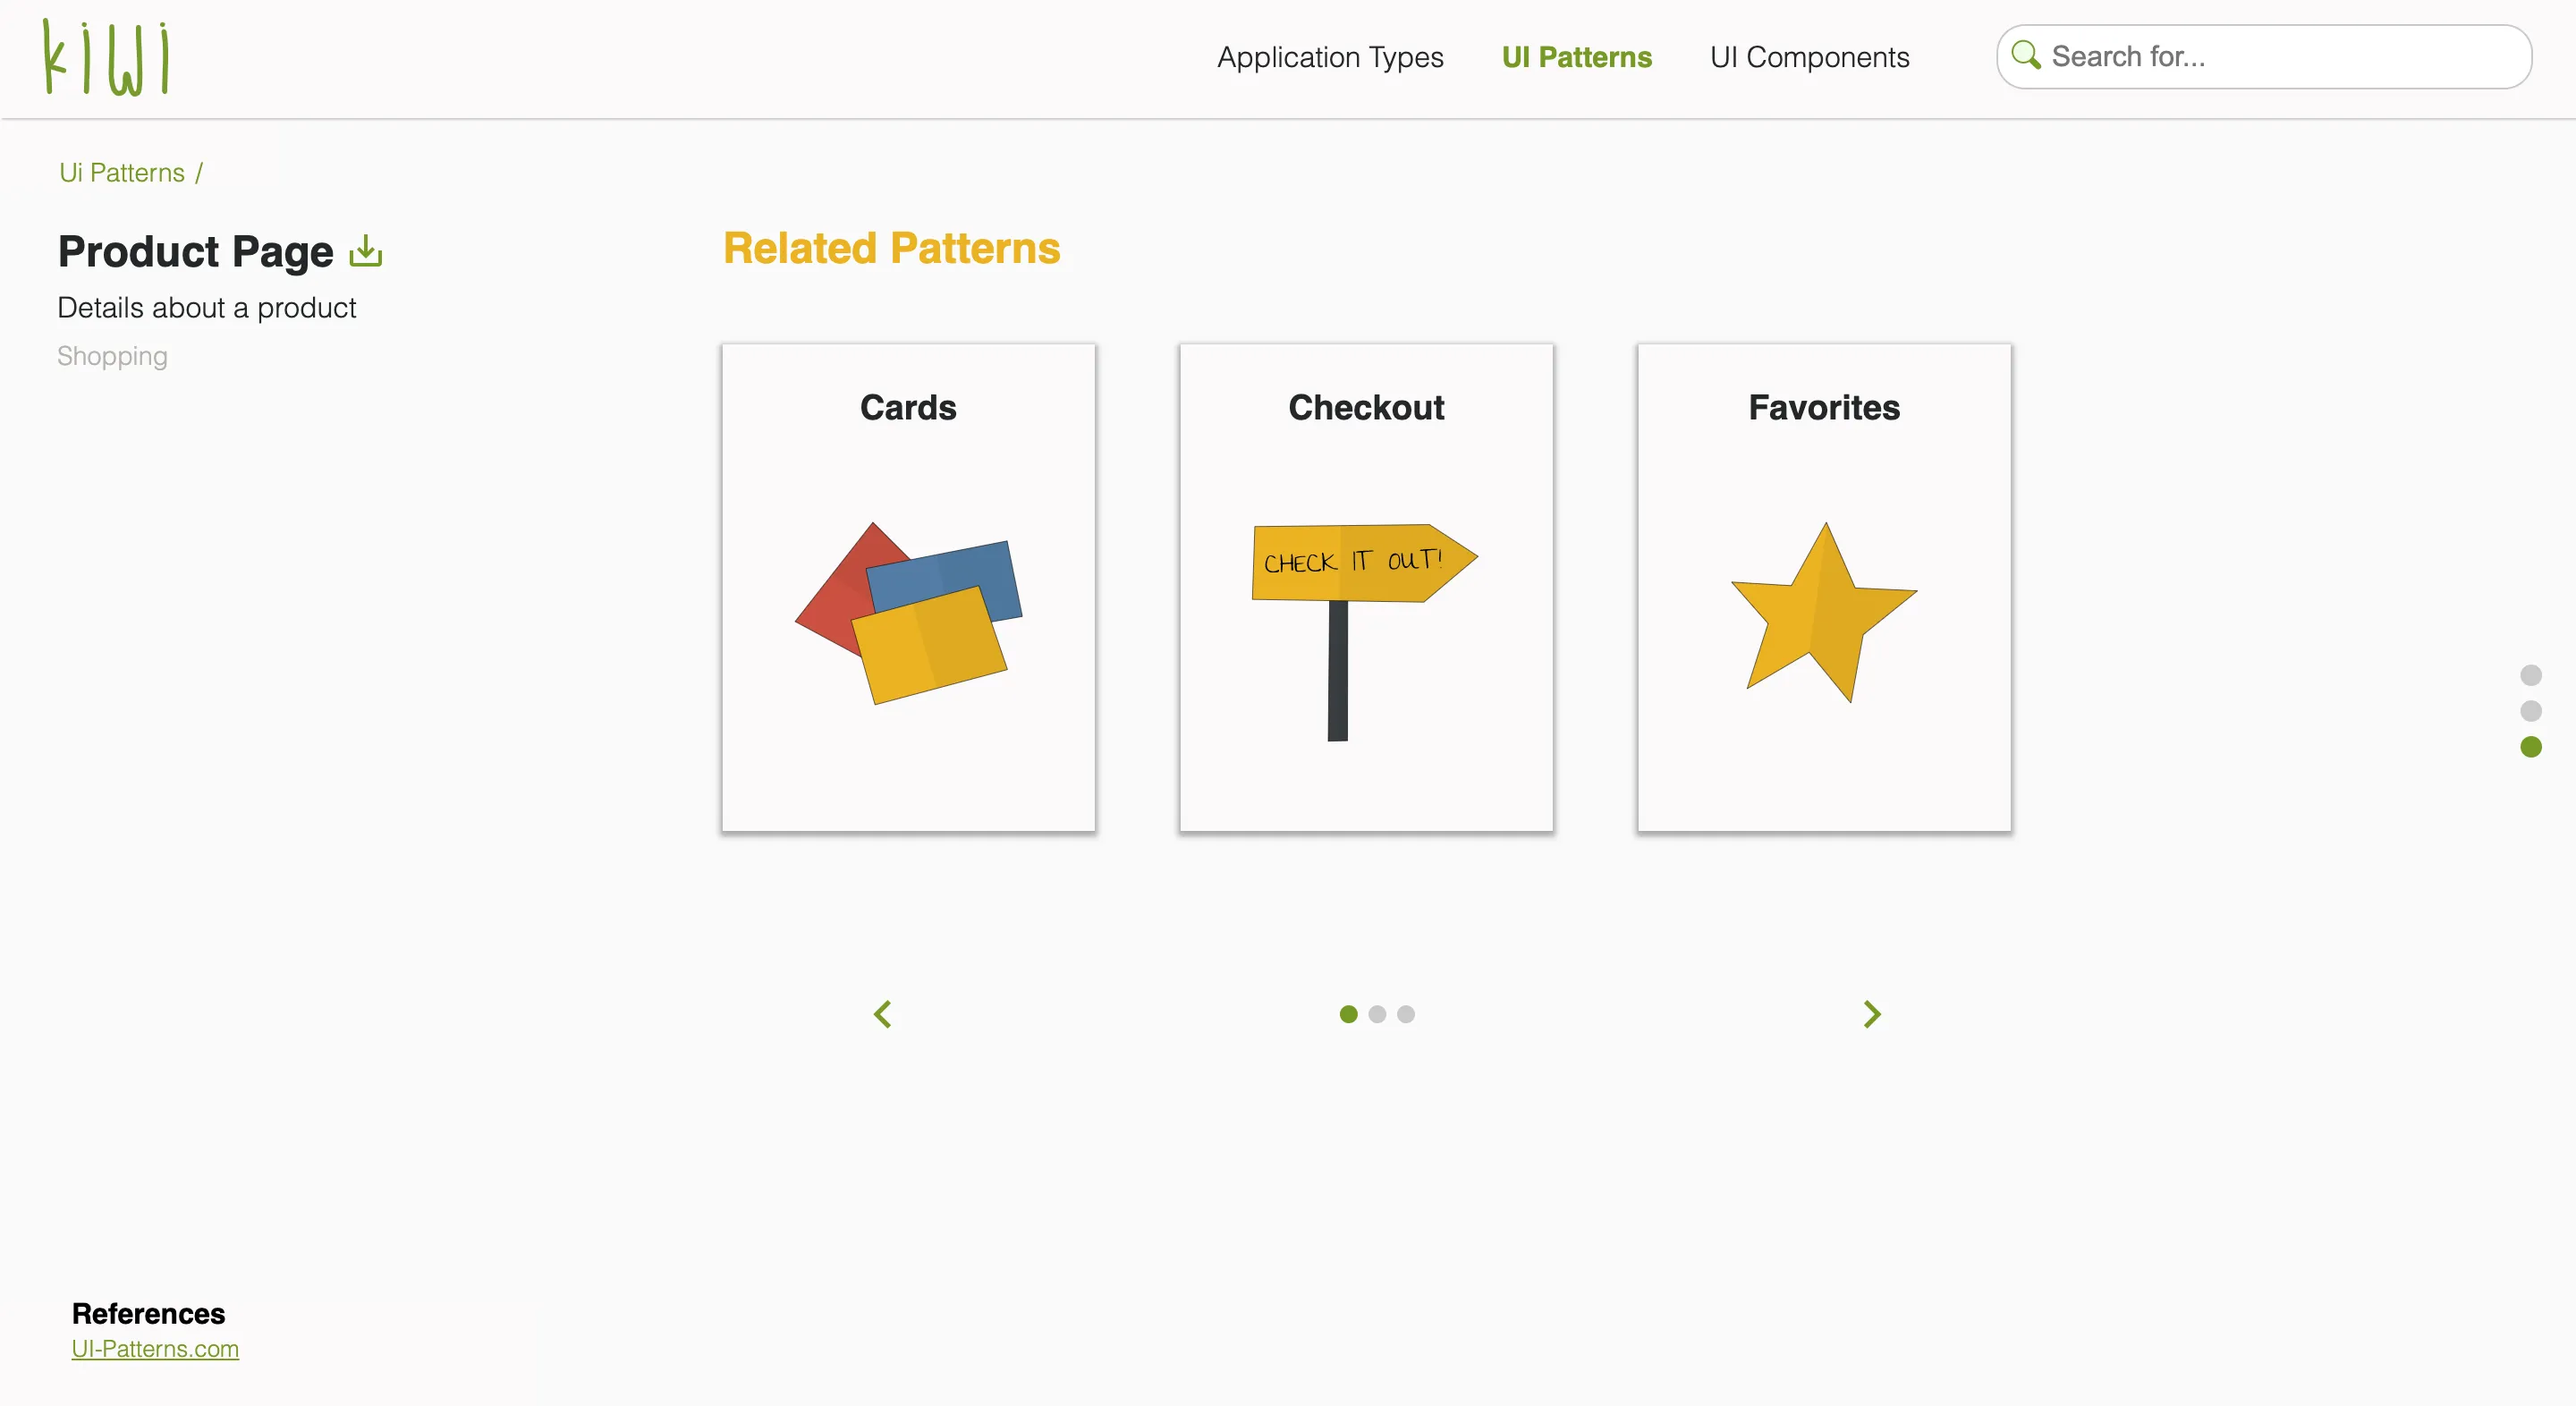Select the third carousel dot indicator
Screen dimensions: 2576x1406
point(1406,1014)
